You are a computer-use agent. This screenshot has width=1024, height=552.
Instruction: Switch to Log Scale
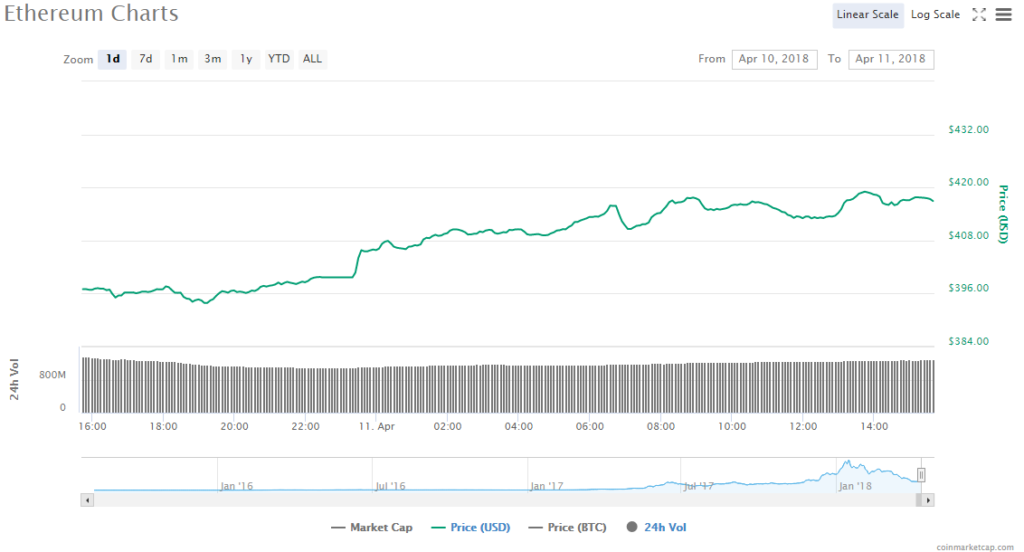click(935, 14)
